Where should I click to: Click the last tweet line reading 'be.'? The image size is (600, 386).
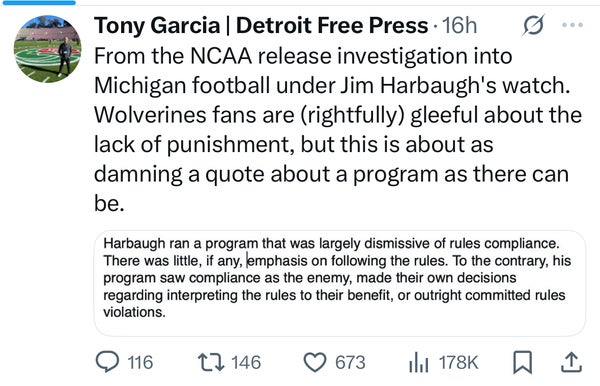click(109, 203)
